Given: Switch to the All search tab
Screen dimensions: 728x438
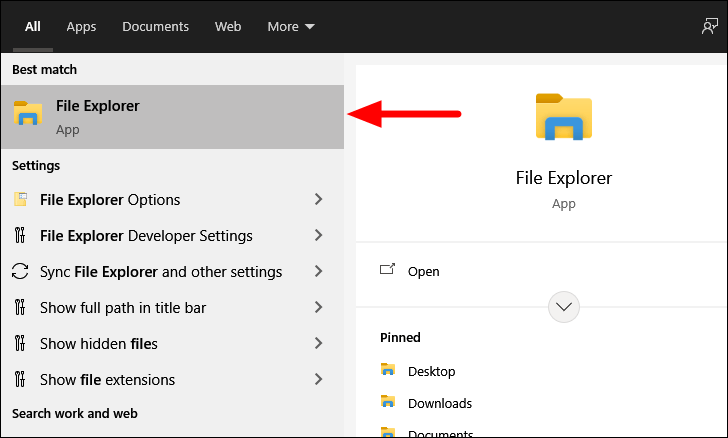Looking at the screenshot, I should tap(32, 26).
